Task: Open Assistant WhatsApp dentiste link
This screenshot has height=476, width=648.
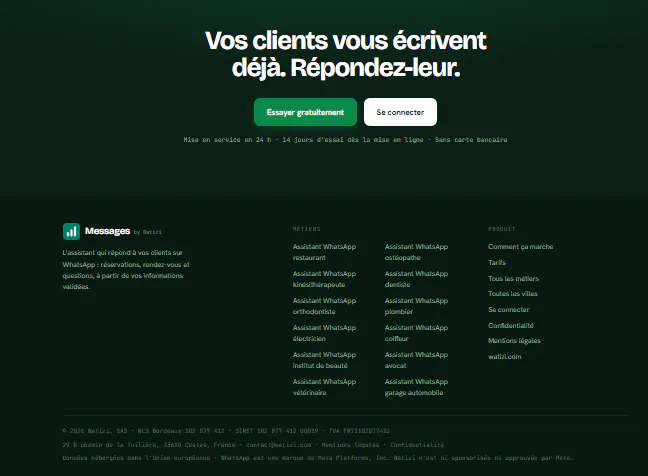Action: point(416,279)
